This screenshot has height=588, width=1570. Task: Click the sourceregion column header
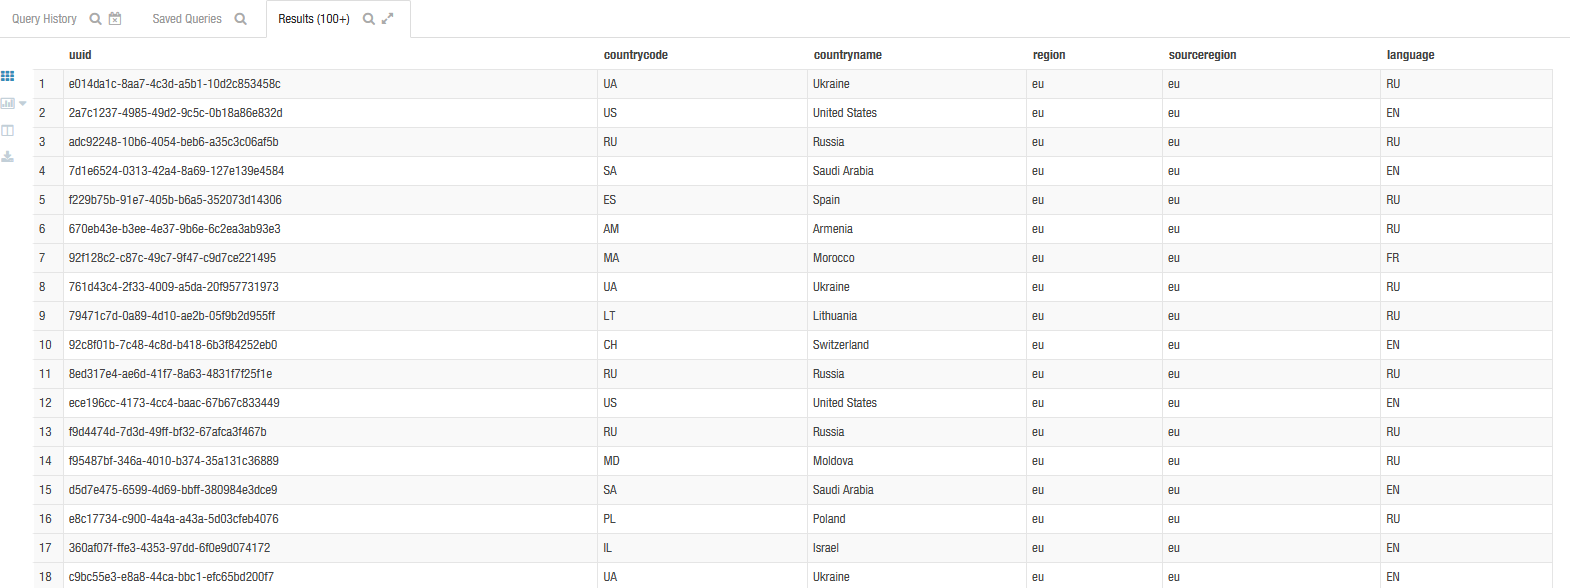[x=1202, y=55]
